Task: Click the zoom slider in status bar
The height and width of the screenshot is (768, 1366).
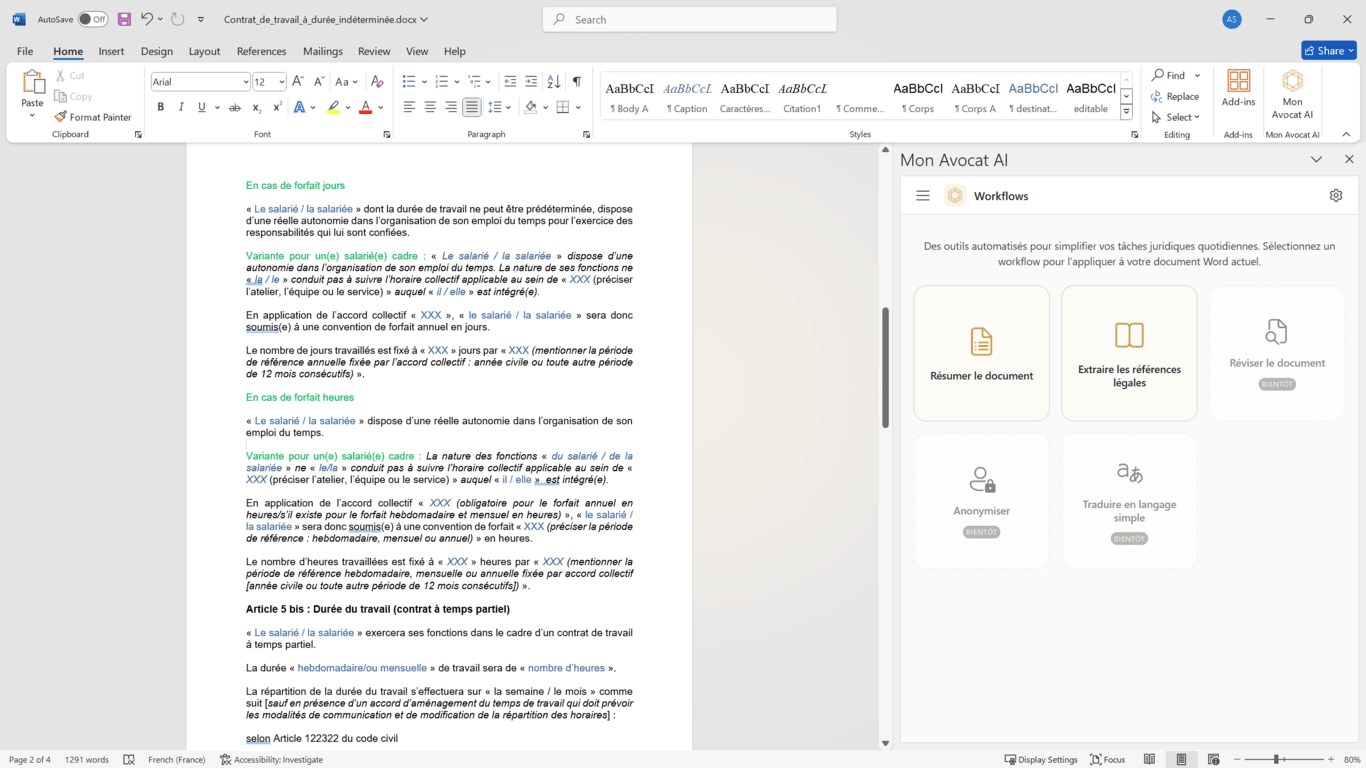Action: click(x=1276, y=760)
